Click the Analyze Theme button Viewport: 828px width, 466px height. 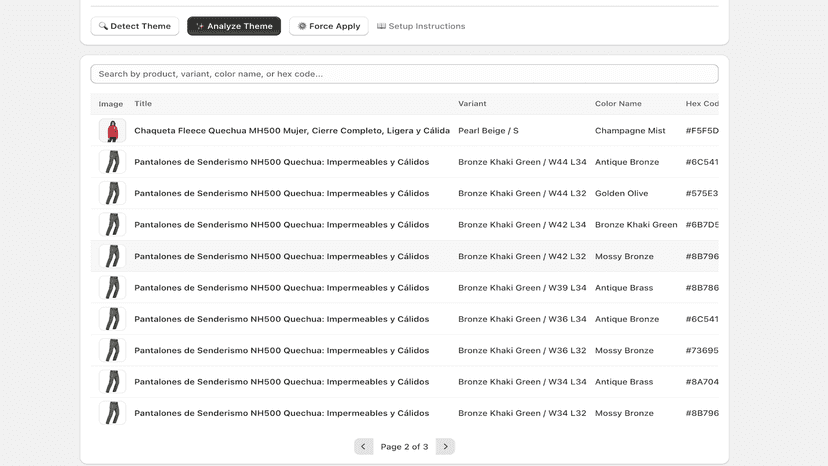(234, 26)
